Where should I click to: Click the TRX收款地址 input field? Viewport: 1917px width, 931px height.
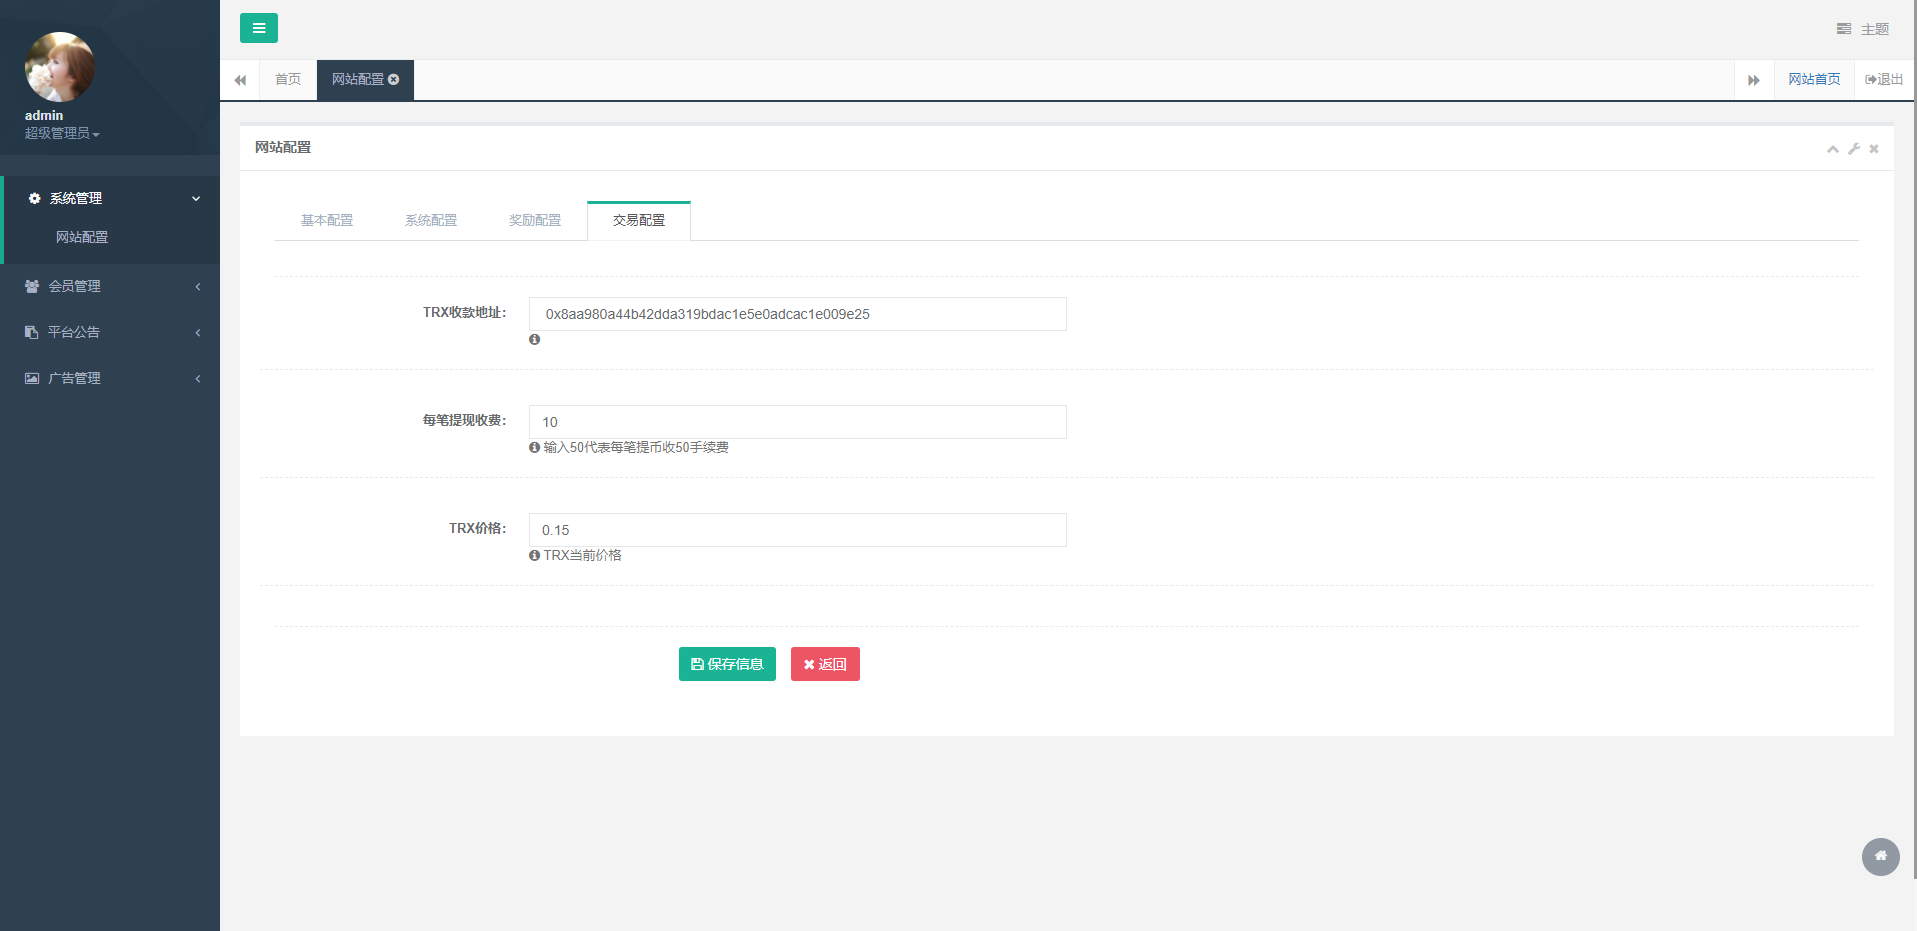[x=797, y=314]
